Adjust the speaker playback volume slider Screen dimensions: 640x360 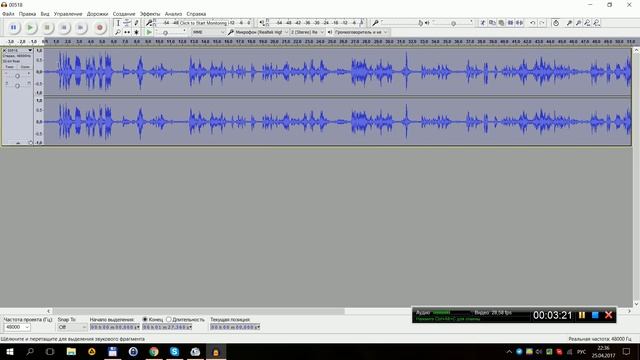(x=453, y=23)
